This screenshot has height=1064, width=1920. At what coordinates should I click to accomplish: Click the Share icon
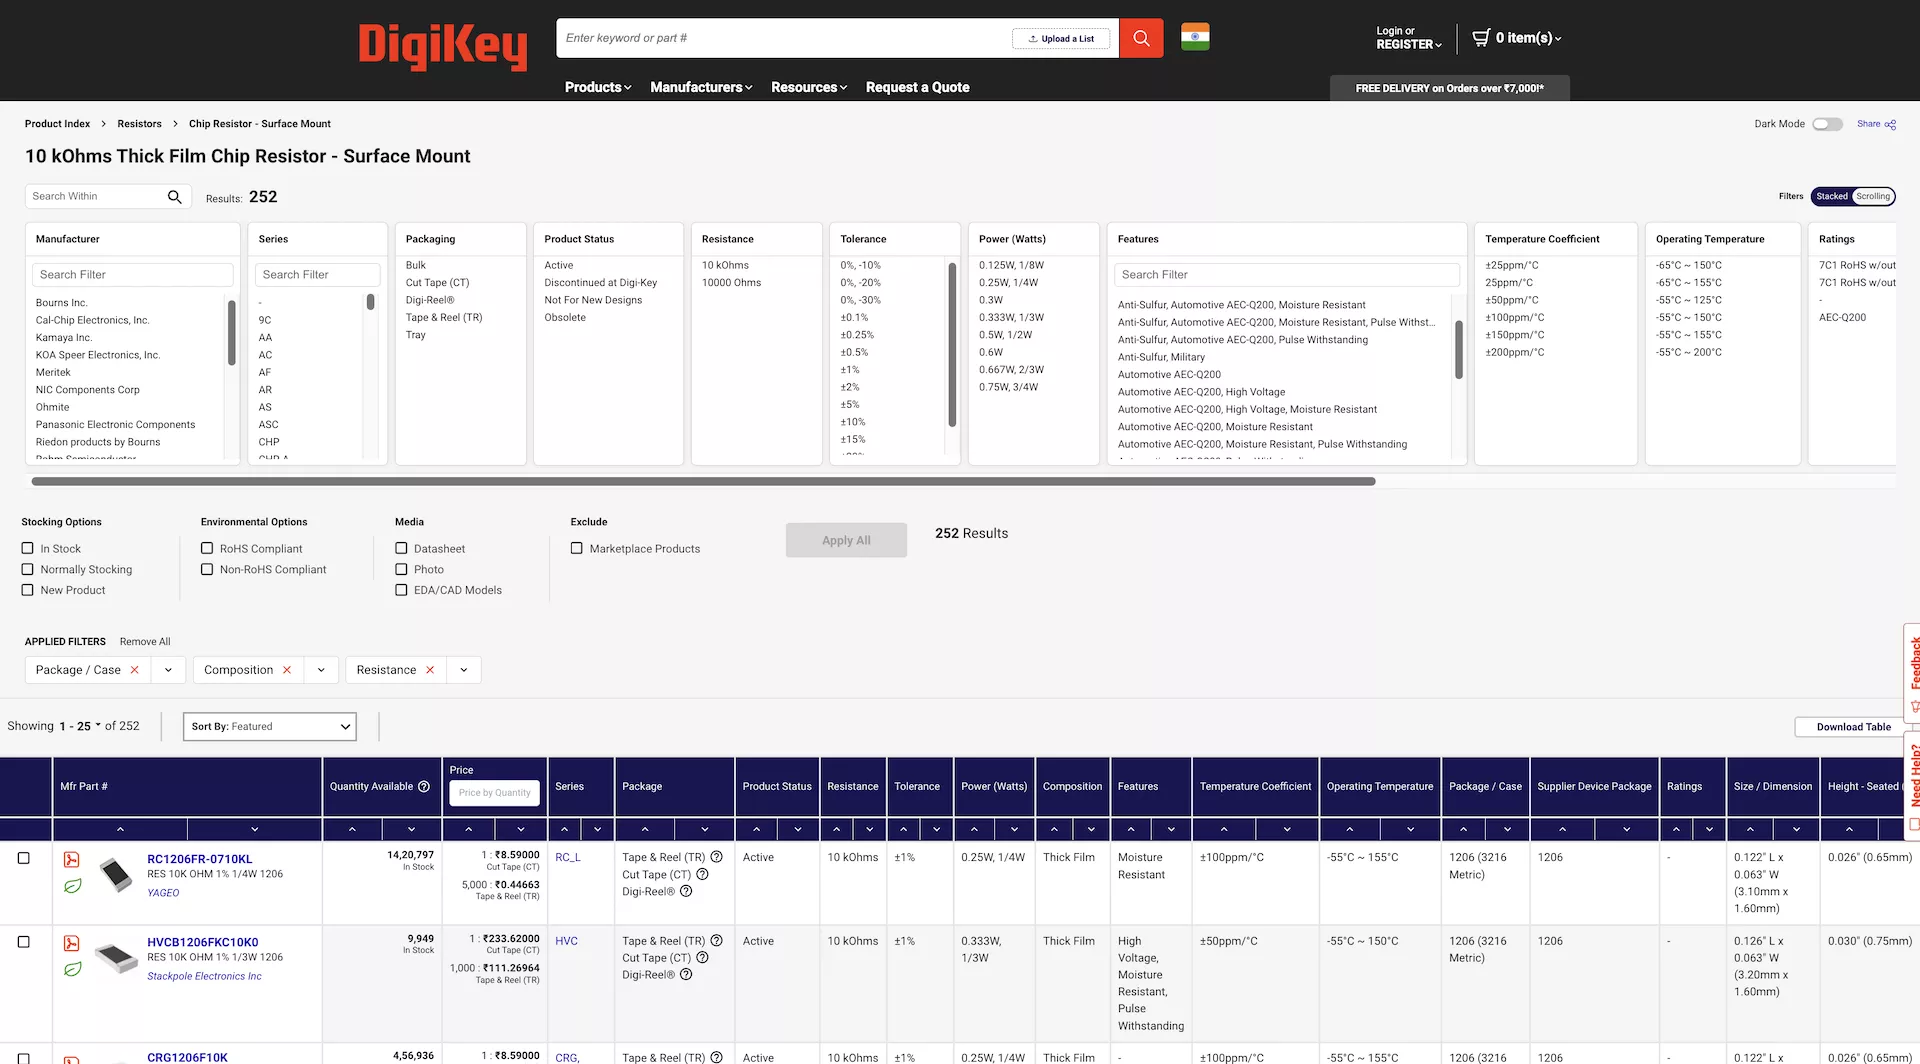1890,124
